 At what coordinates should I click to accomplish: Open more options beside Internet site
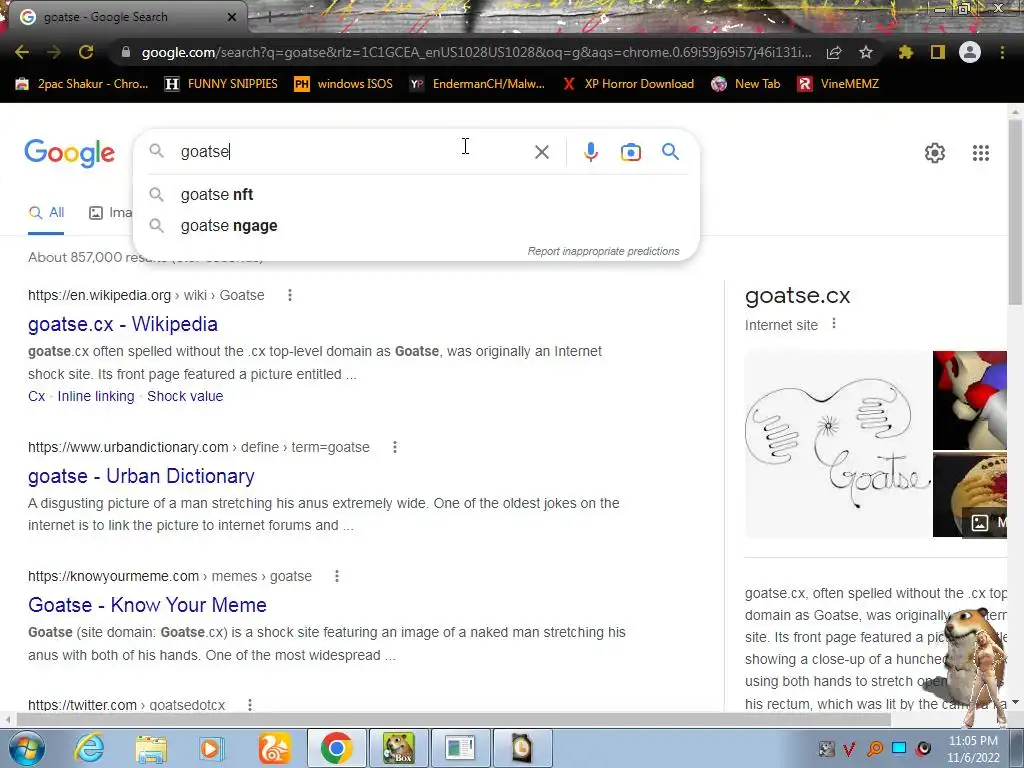click(x=834, y=324)
